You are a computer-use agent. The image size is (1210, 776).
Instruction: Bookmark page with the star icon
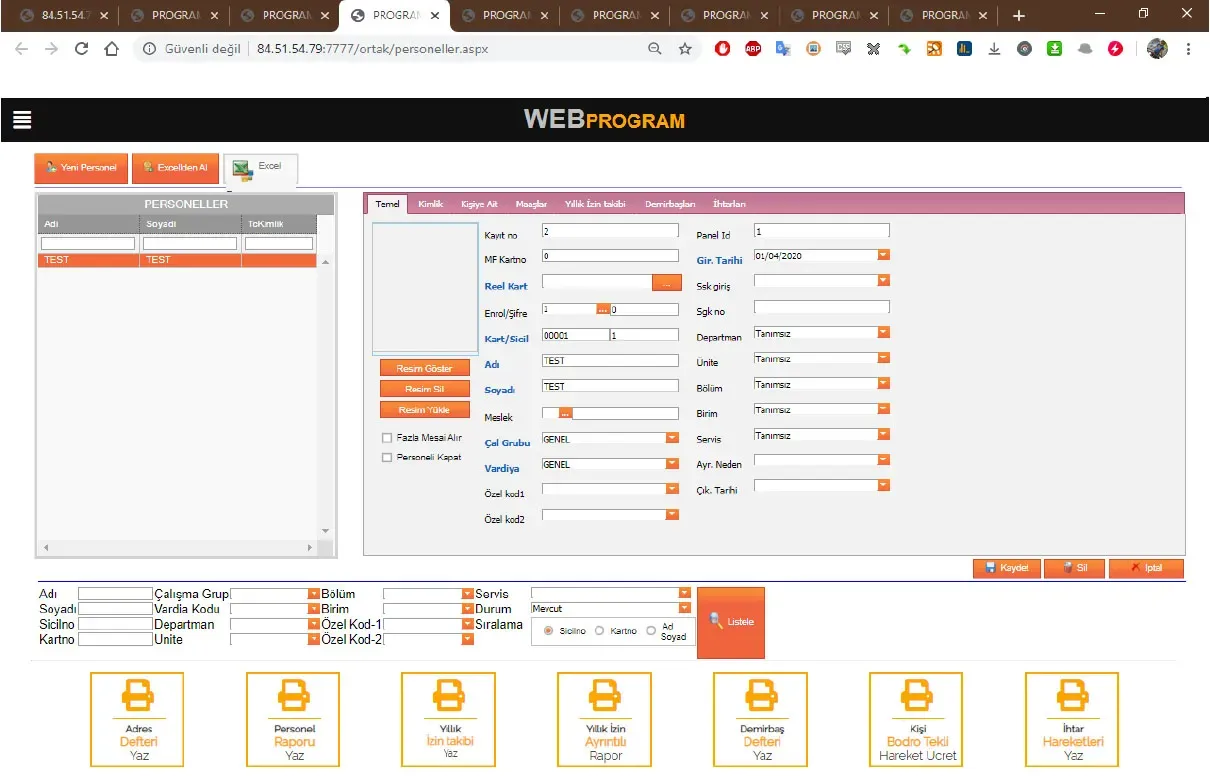coord(685,49)
